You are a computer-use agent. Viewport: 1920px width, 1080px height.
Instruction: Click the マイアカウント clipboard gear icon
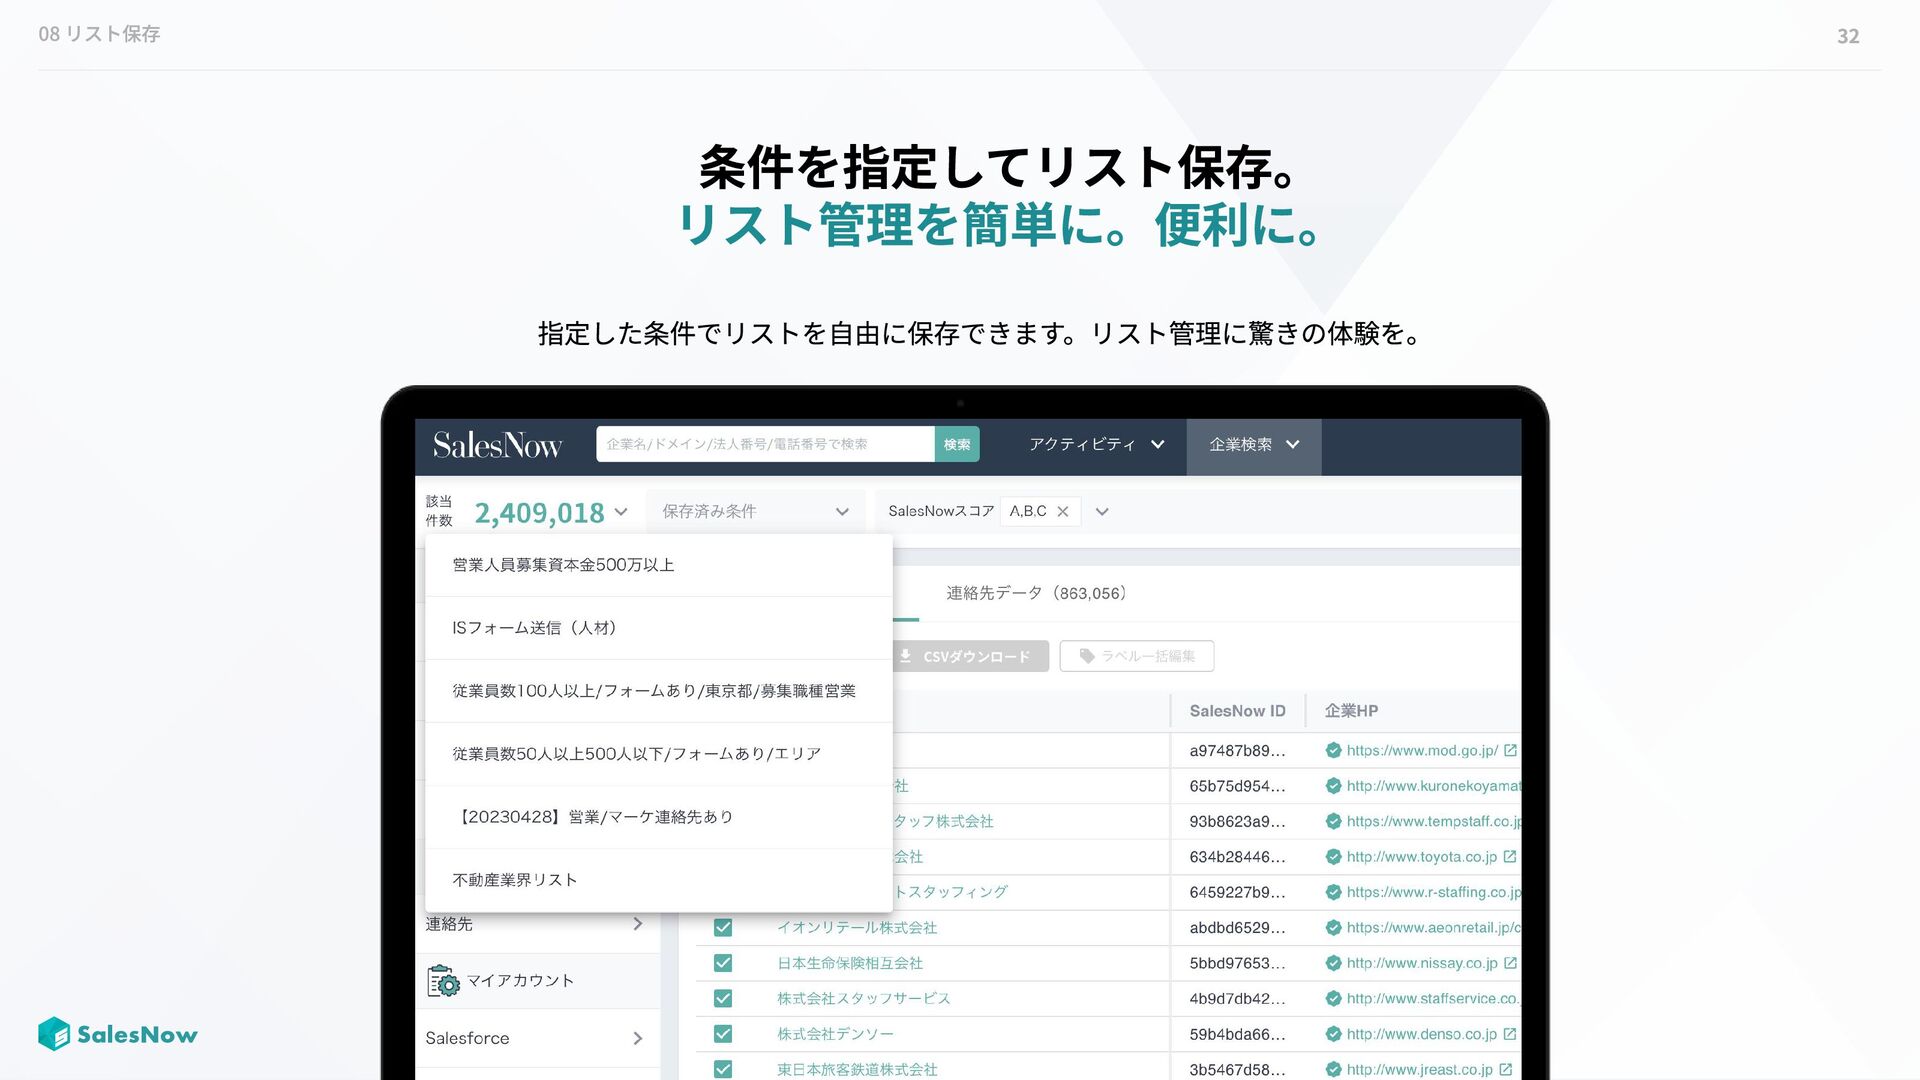443,981
